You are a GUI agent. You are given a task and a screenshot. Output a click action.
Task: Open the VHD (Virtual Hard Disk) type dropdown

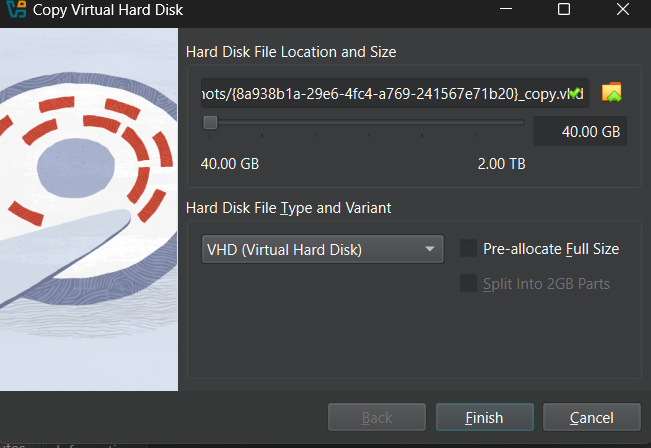click(x=321, y=249)
